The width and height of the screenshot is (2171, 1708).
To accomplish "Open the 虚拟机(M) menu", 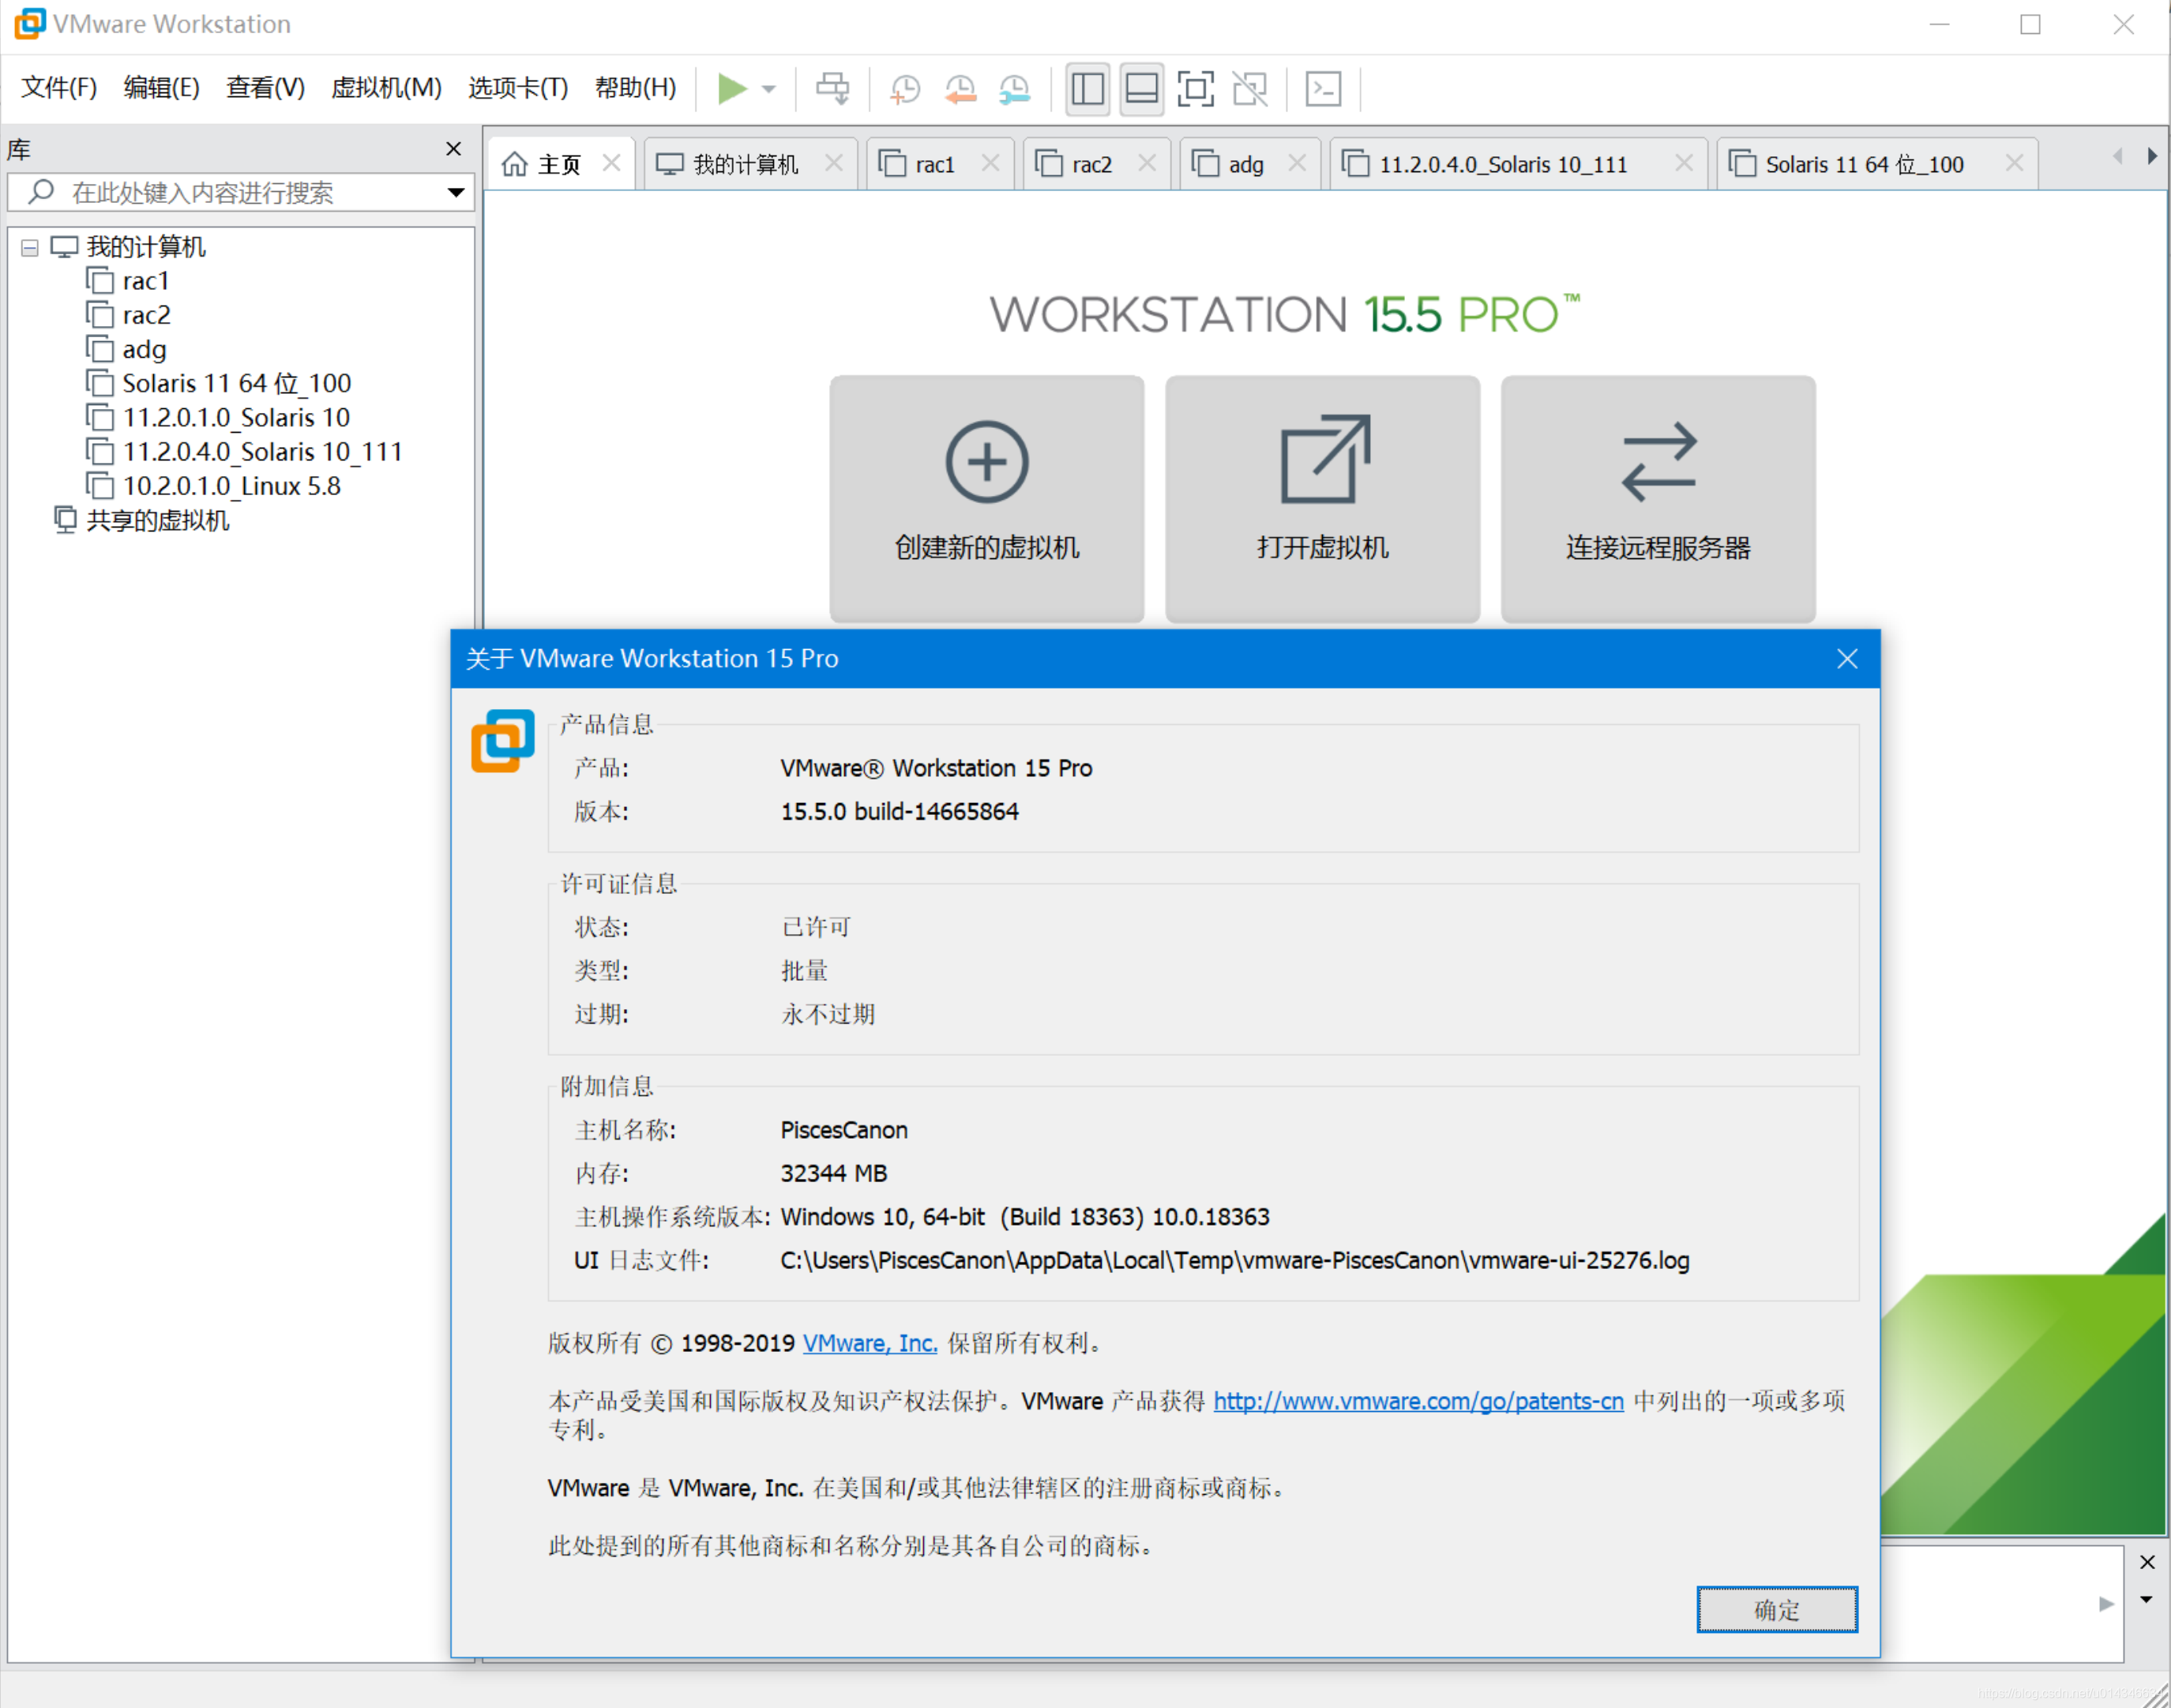I will pos(386,88).
